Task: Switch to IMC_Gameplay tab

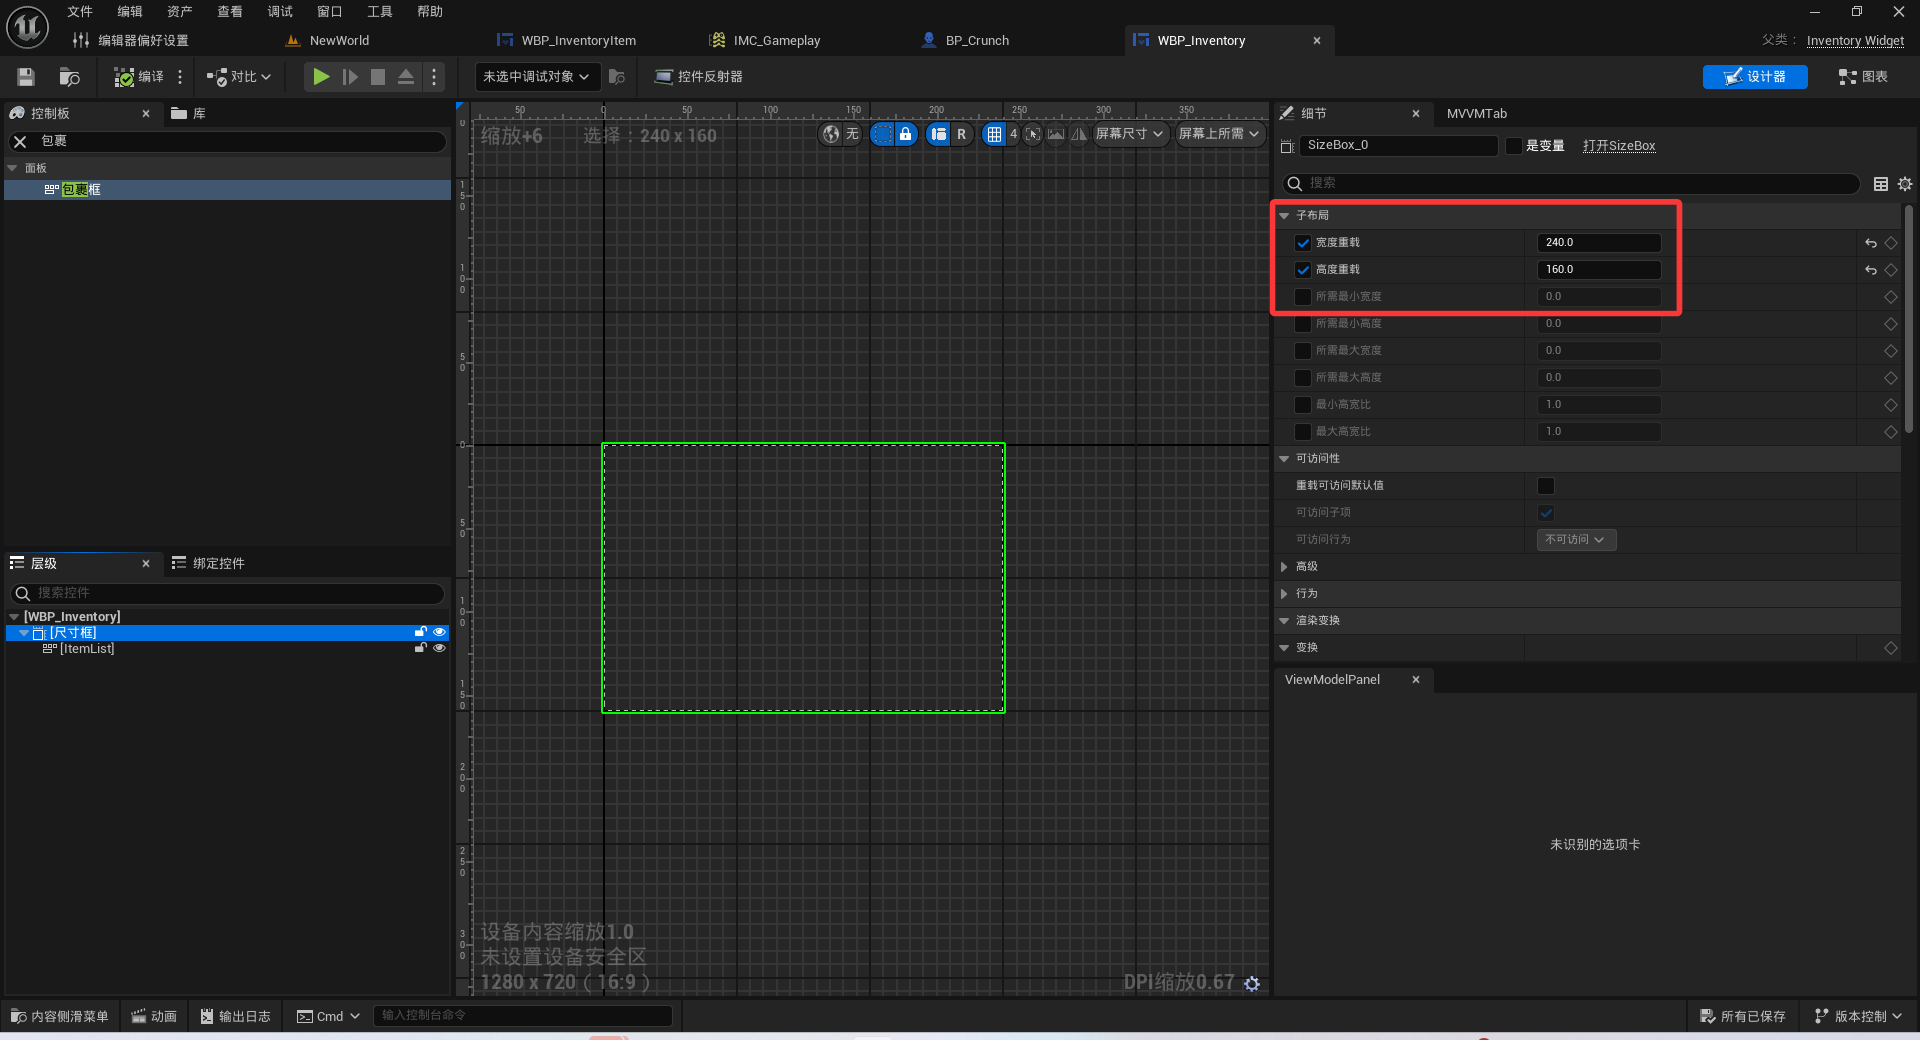Action: point(765,41)
